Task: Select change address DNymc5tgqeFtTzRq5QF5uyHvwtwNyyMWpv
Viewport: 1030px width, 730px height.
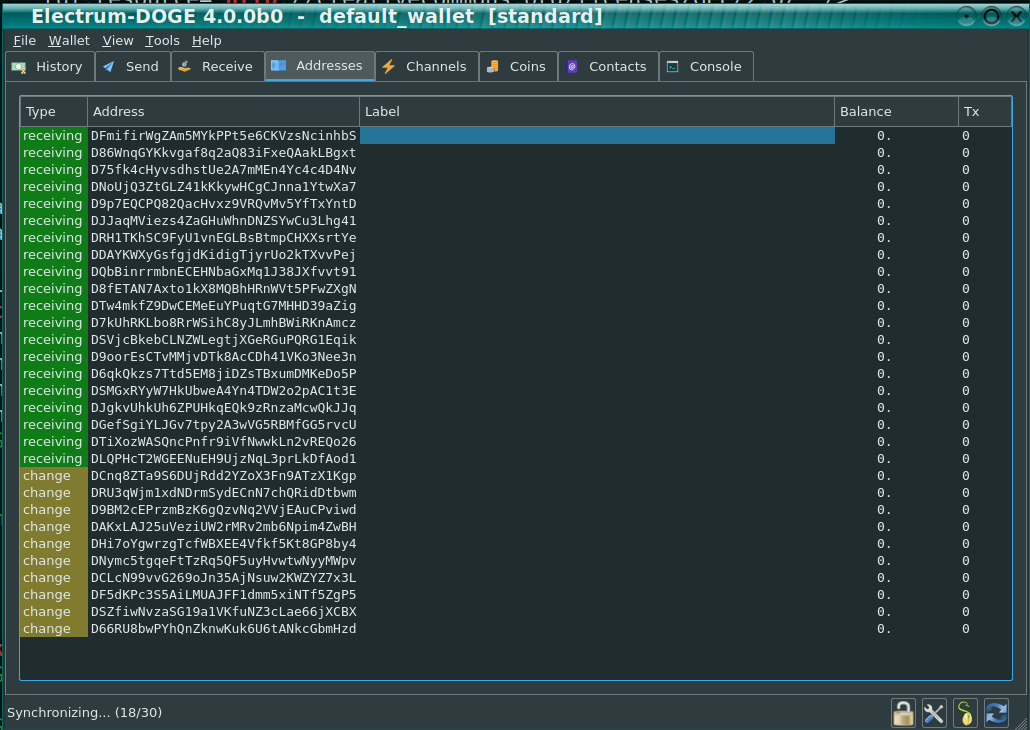Action: coord(223,561)
